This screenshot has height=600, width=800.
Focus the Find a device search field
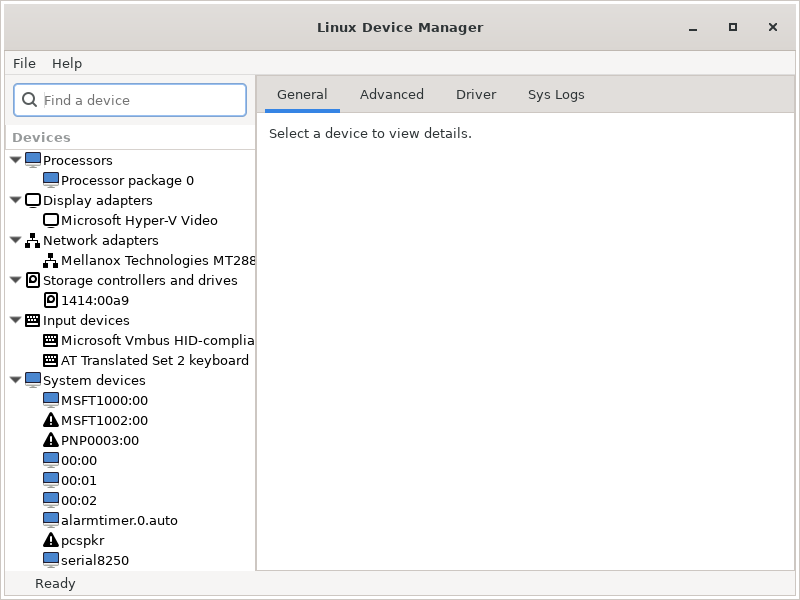pyautogui.click(x=130, y=100)
